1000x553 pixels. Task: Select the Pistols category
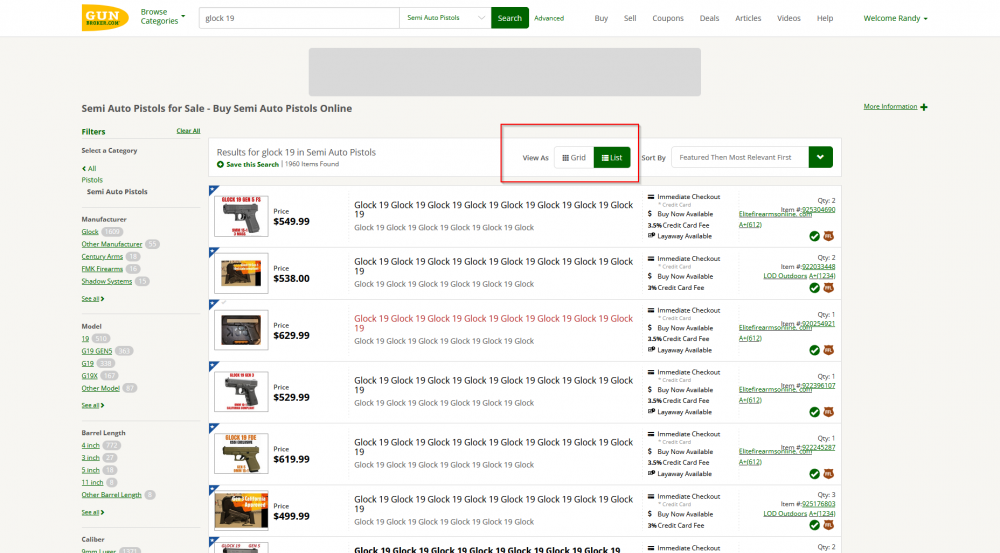tap(92, 180)
